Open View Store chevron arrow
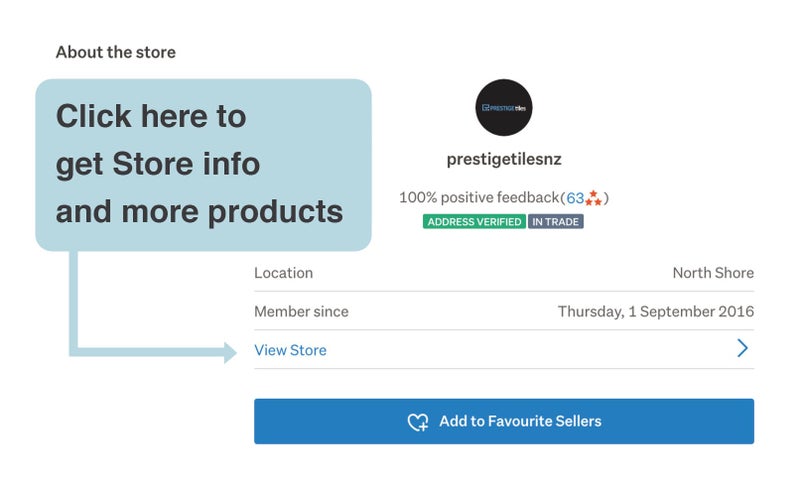Viewport: 800px width, 484px height. coord(742,348)
